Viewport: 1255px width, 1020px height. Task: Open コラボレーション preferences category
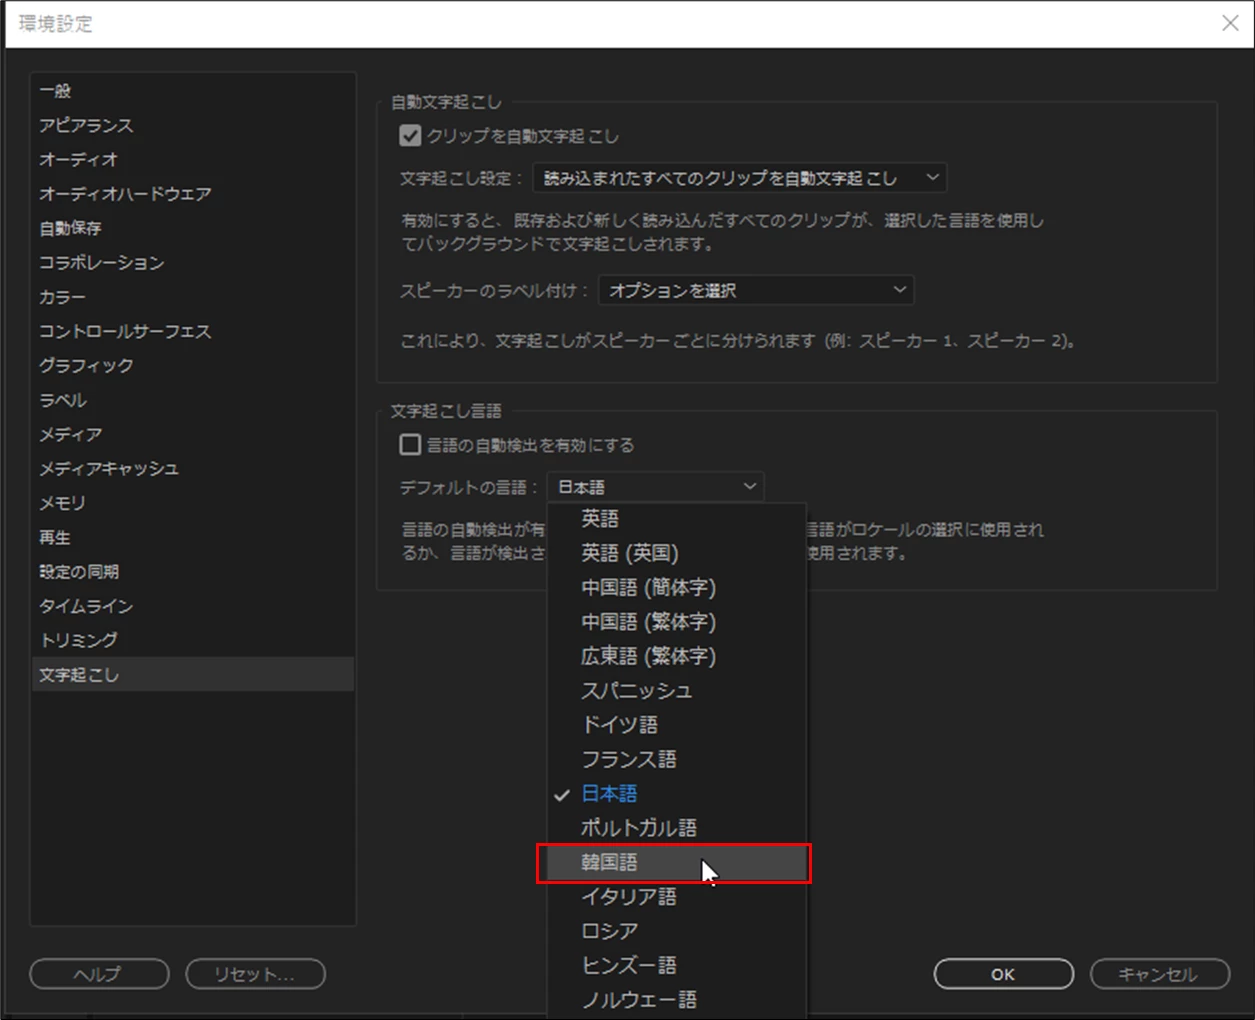(x=193, y=263)
